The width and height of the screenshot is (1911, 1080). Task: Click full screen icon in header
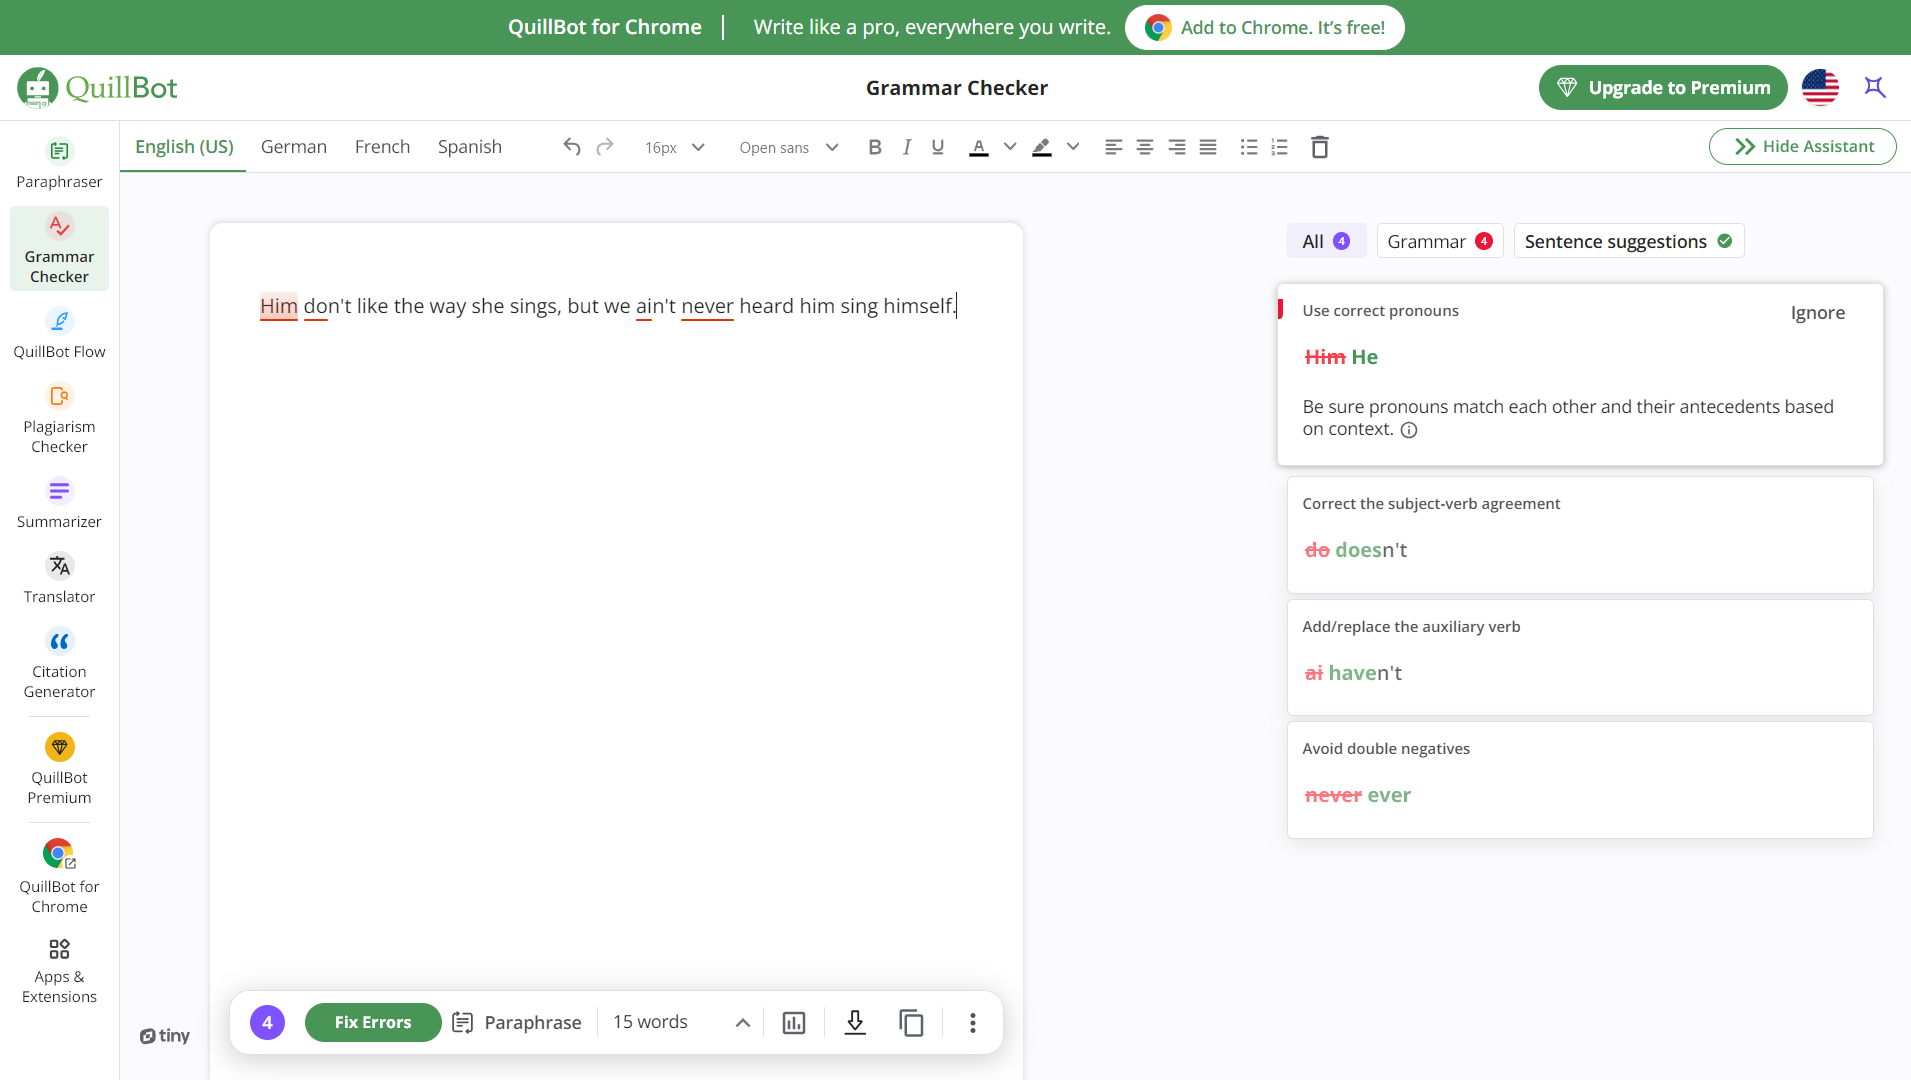click(x=1875, y=87)
